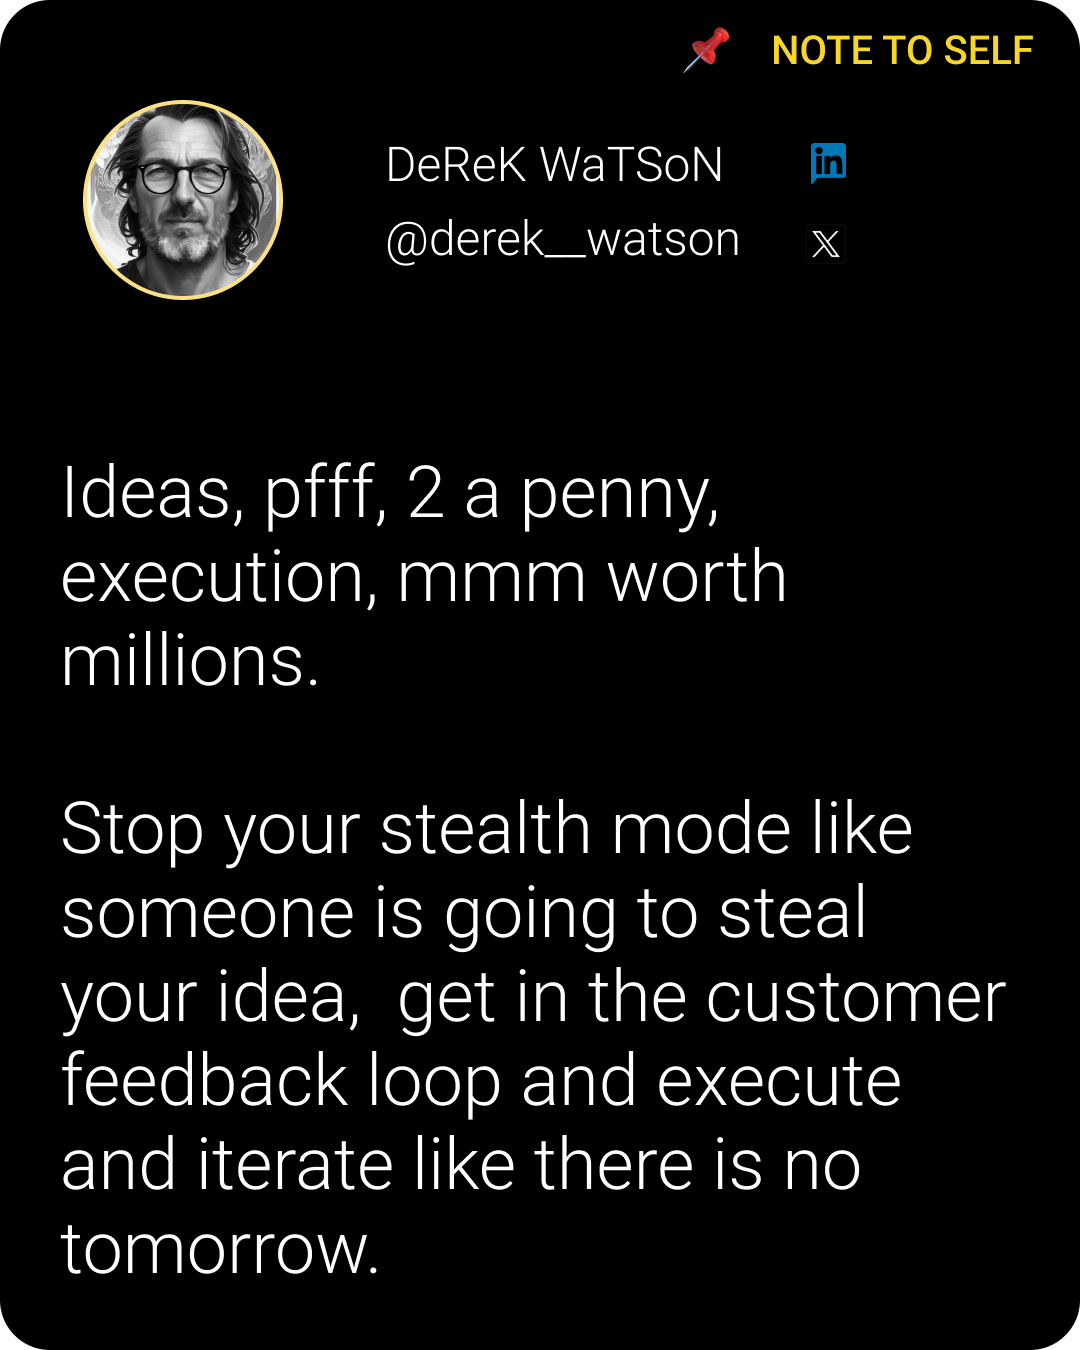This screenshot has height=1350, width=1080.
Task: Click the red pushpin icon
Action: coord(707,50)
